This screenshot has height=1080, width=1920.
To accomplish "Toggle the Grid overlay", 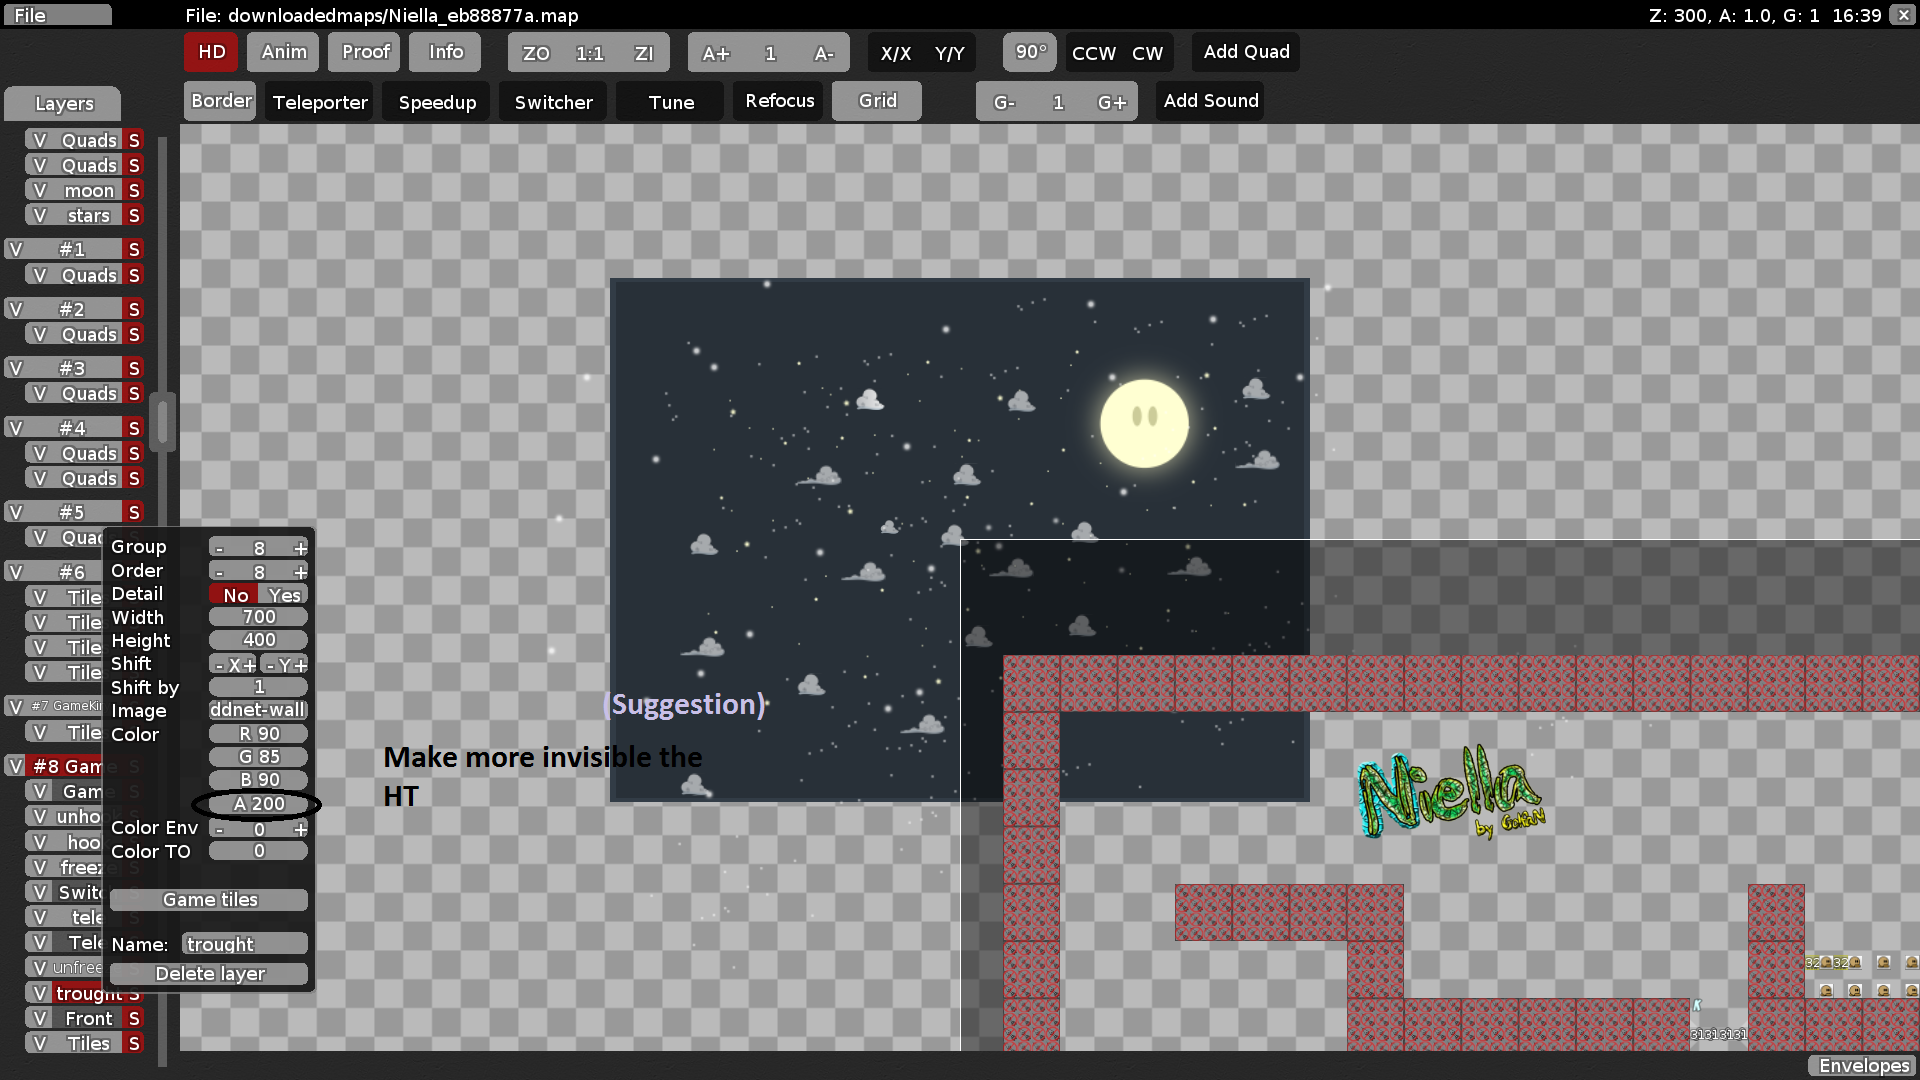I will (876, 100).
